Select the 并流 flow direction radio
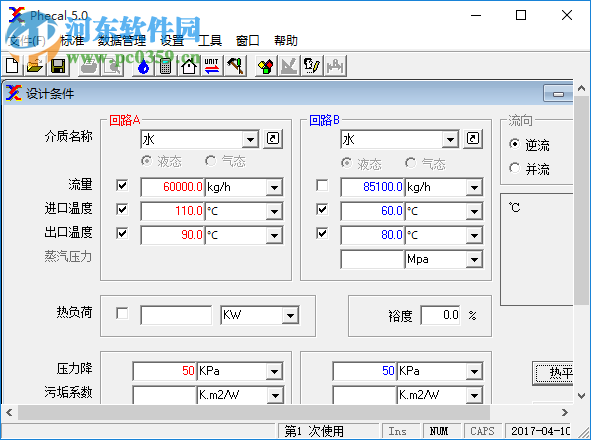The height and width of the screenshot is (440, 591). coord(514,168)
